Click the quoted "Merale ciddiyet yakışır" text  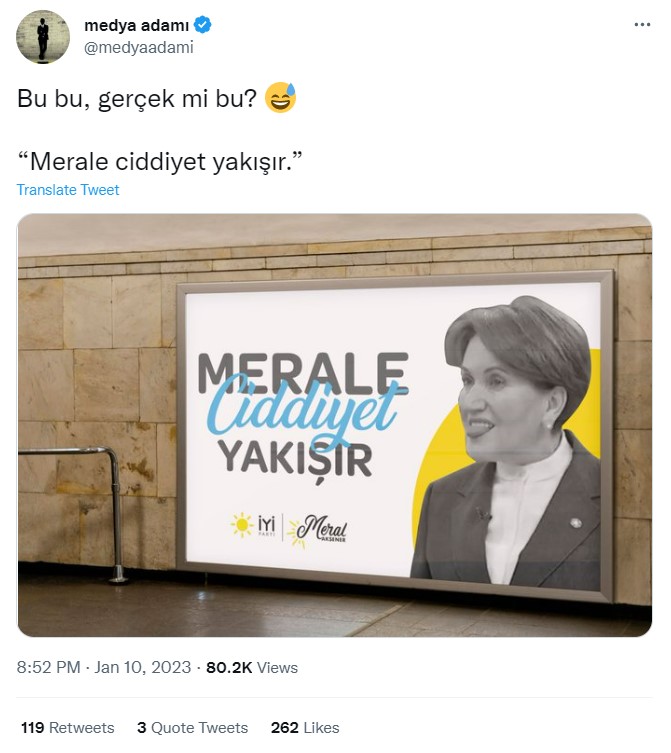(x=159, y=161)
